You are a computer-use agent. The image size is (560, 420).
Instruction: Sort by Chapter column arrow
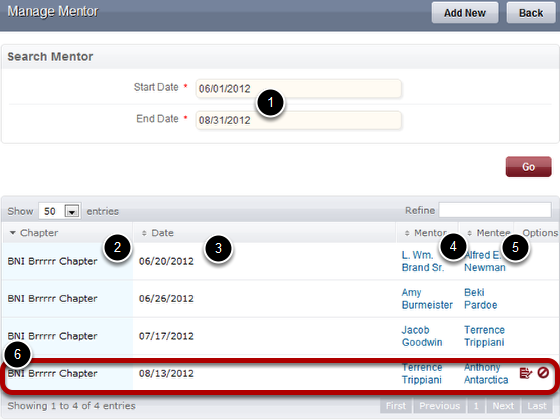12,233
